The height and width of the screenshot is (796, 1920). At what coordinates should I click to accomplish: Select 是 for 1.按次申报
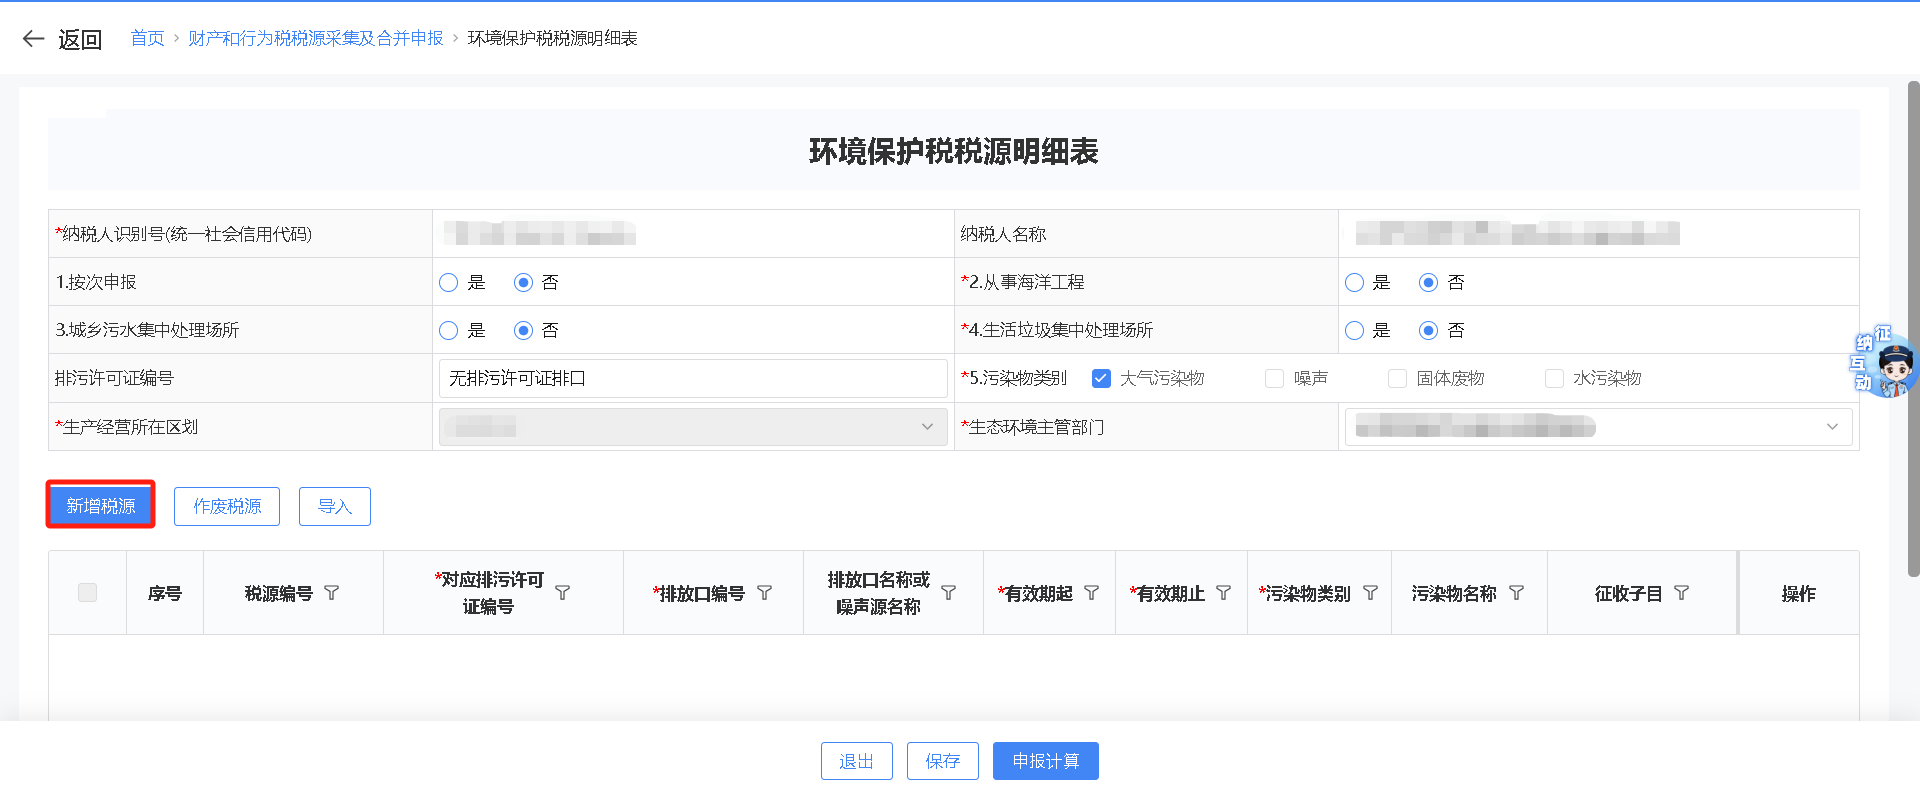(x=449, y=283)
